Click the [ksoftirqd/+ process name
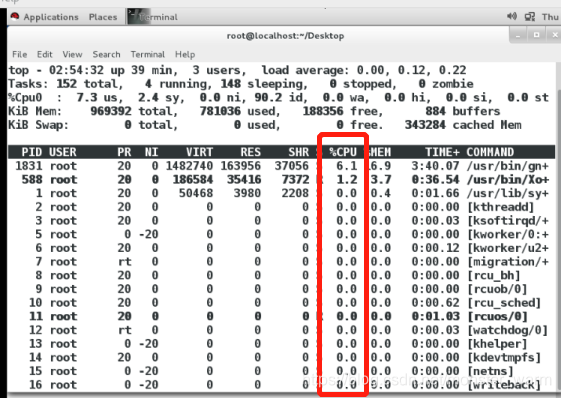This screenshot has height=398, width=561. (508, 221)
